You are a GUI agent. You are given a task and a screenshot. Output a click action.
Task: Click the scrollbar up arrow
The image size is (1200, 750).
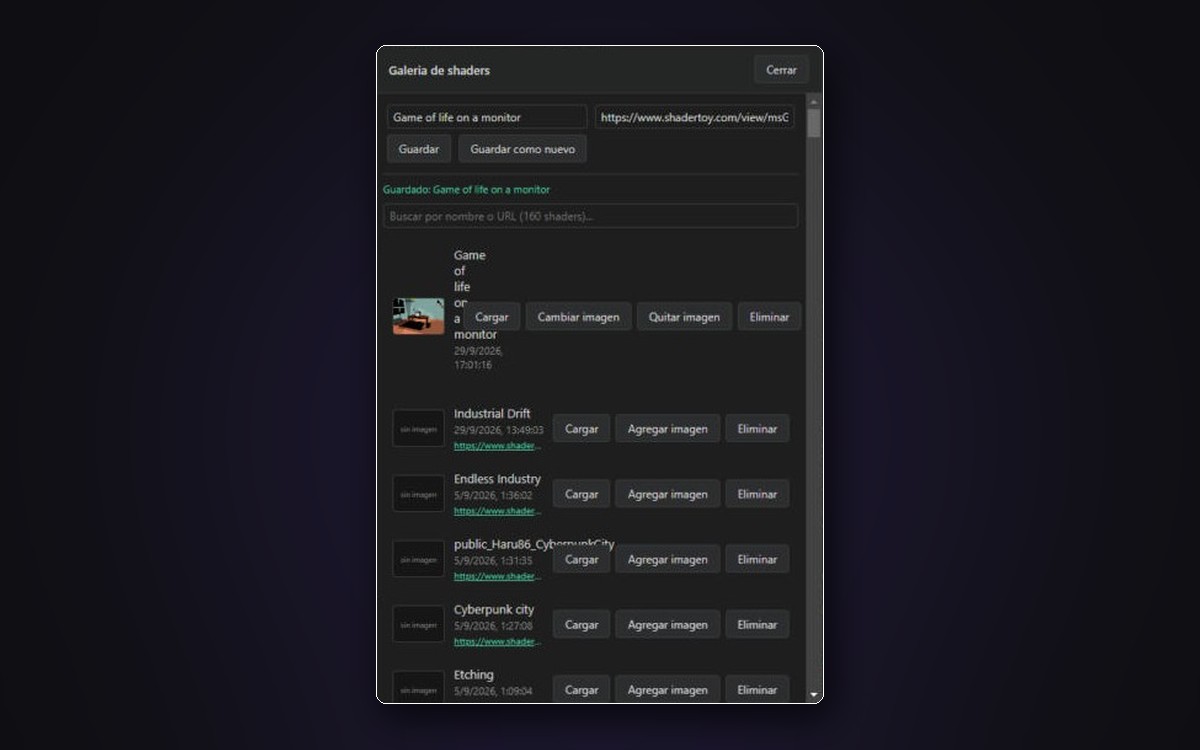click(814, 101)
